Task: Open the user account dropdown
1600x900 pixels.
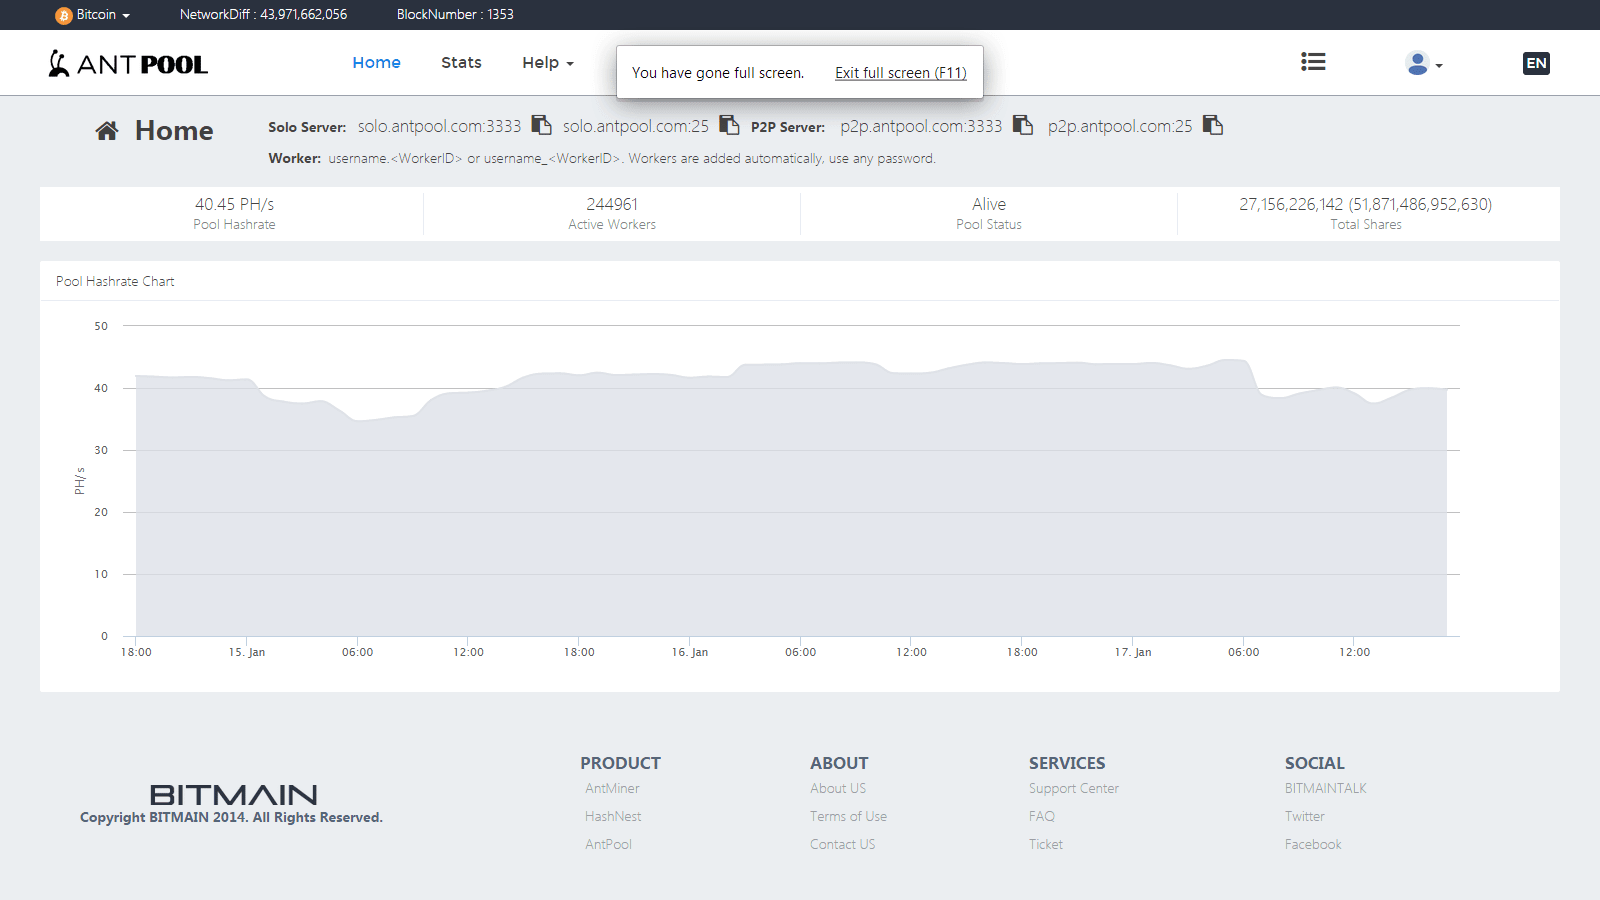Action: click(x=1423, y=64)
